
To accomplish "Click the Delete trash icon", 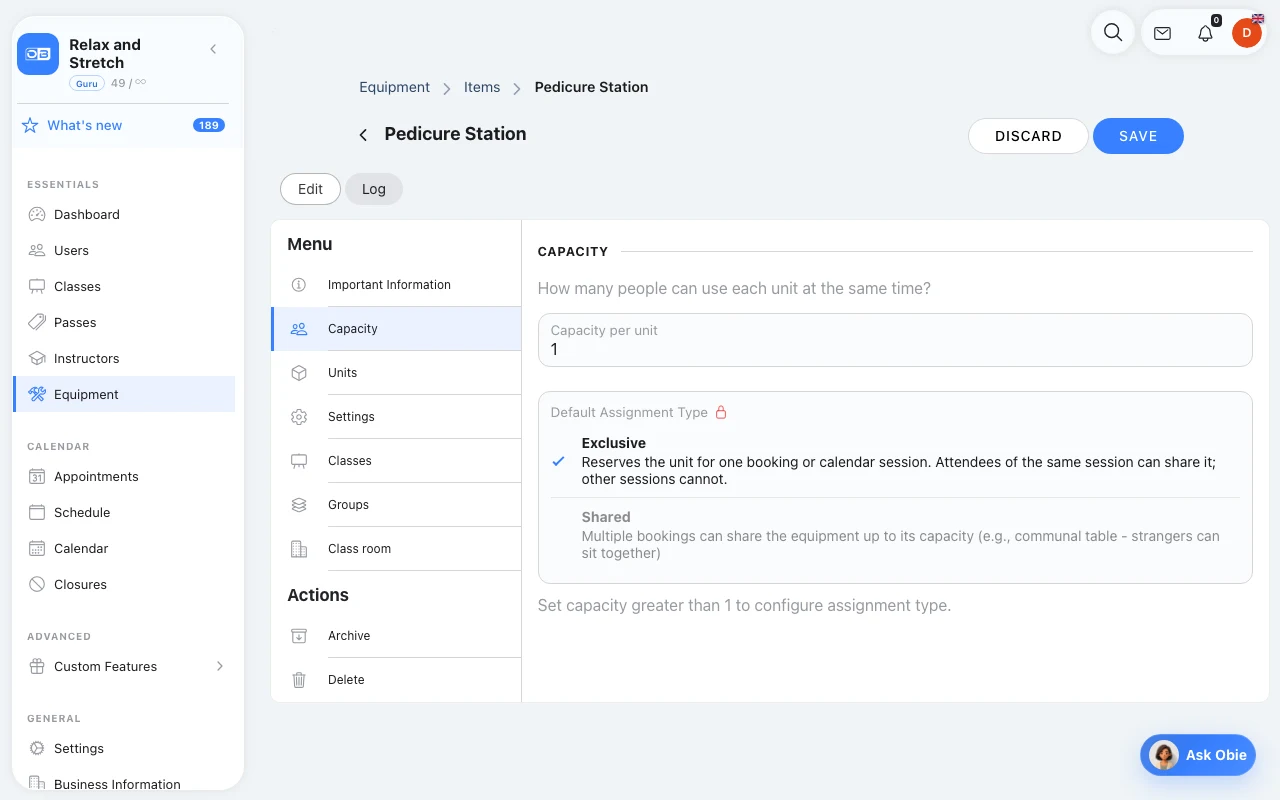I will point(298,680).
